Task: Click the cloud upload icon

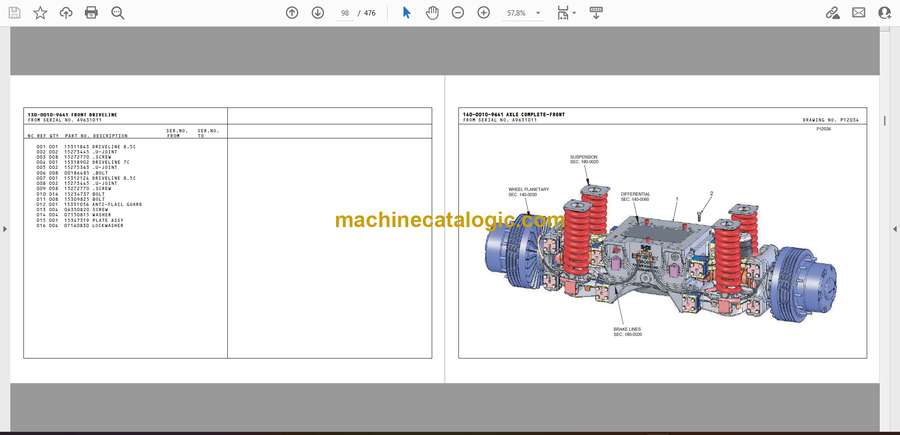Action: pos(66,13)
